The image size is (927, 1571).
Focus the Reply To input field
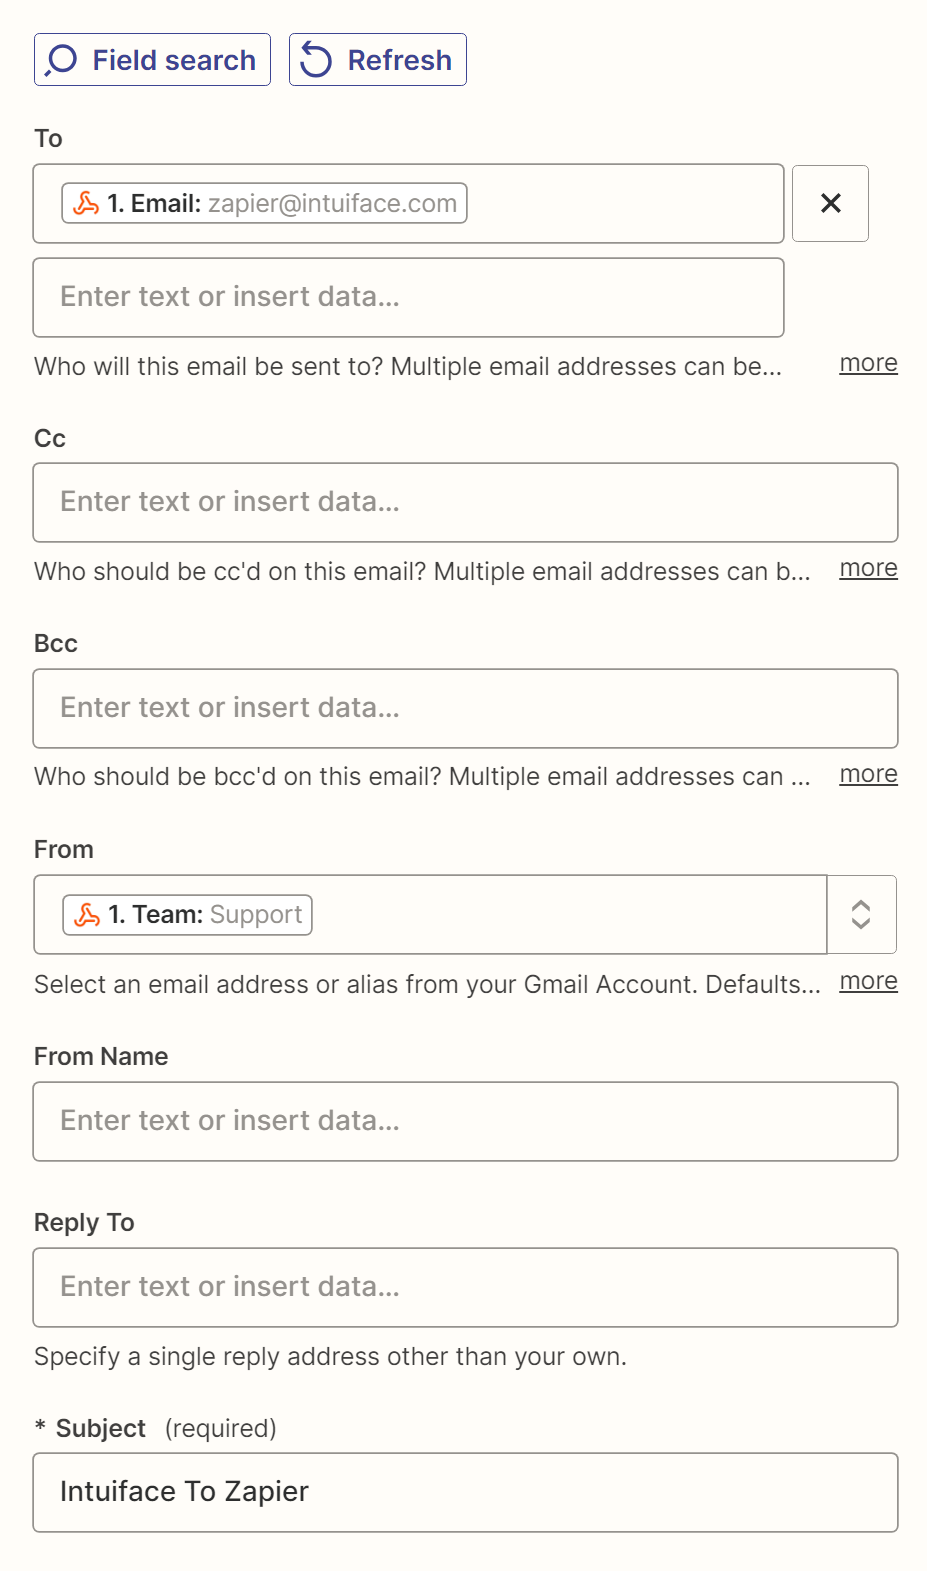coord(465,1288)
